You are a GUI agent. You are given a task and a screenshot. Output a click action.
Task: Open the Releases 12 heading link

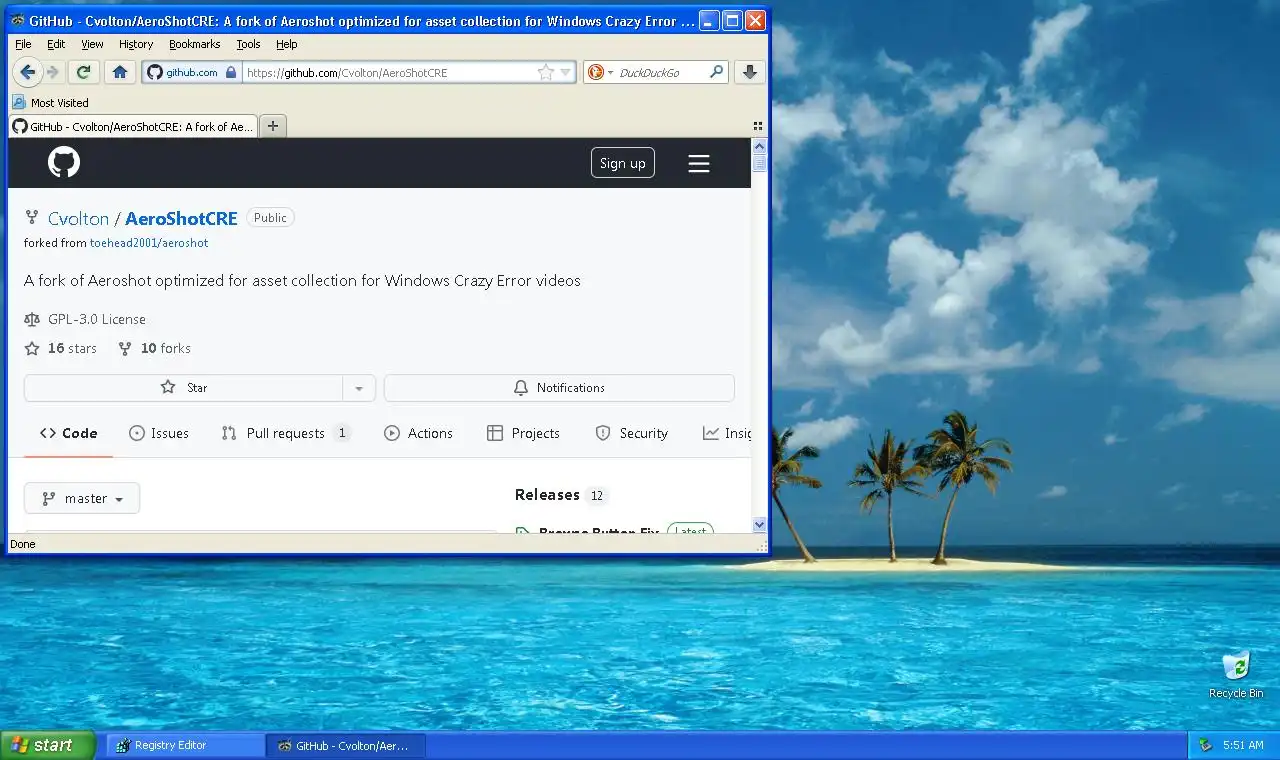[x=560, y=495]
